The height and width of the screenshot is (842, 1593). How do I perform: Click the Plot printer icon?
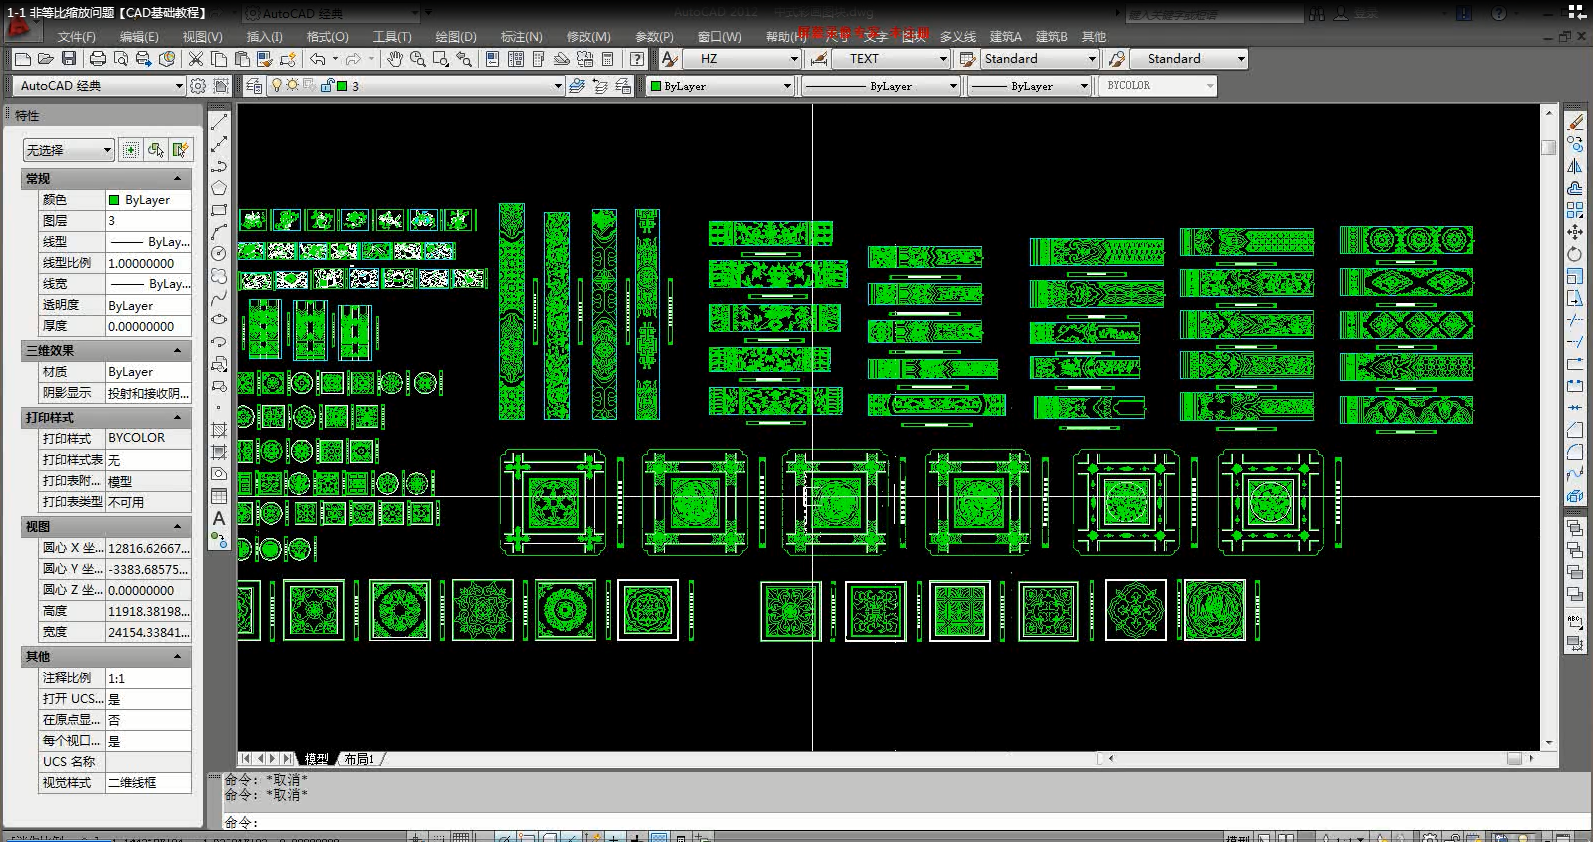[98, 59]
